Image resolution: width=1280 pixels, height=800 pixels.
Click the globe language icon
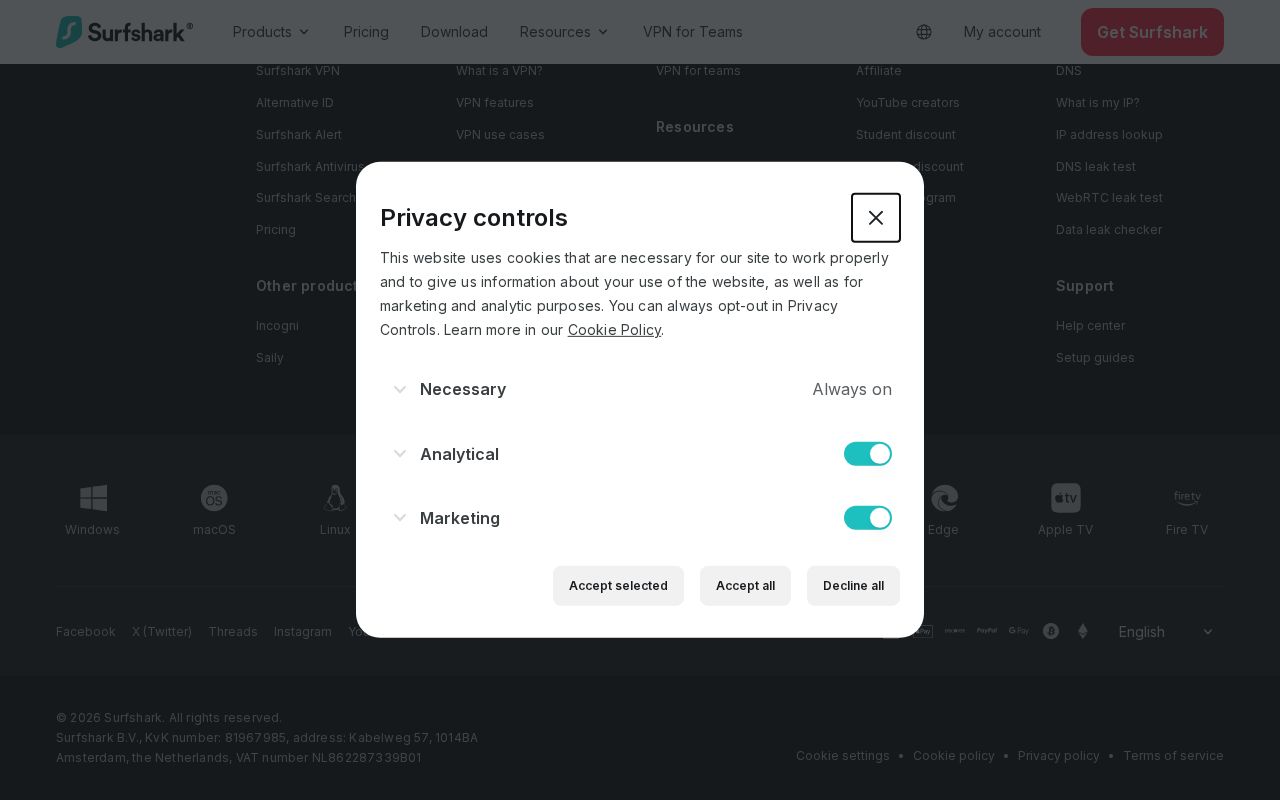(924, 32)
